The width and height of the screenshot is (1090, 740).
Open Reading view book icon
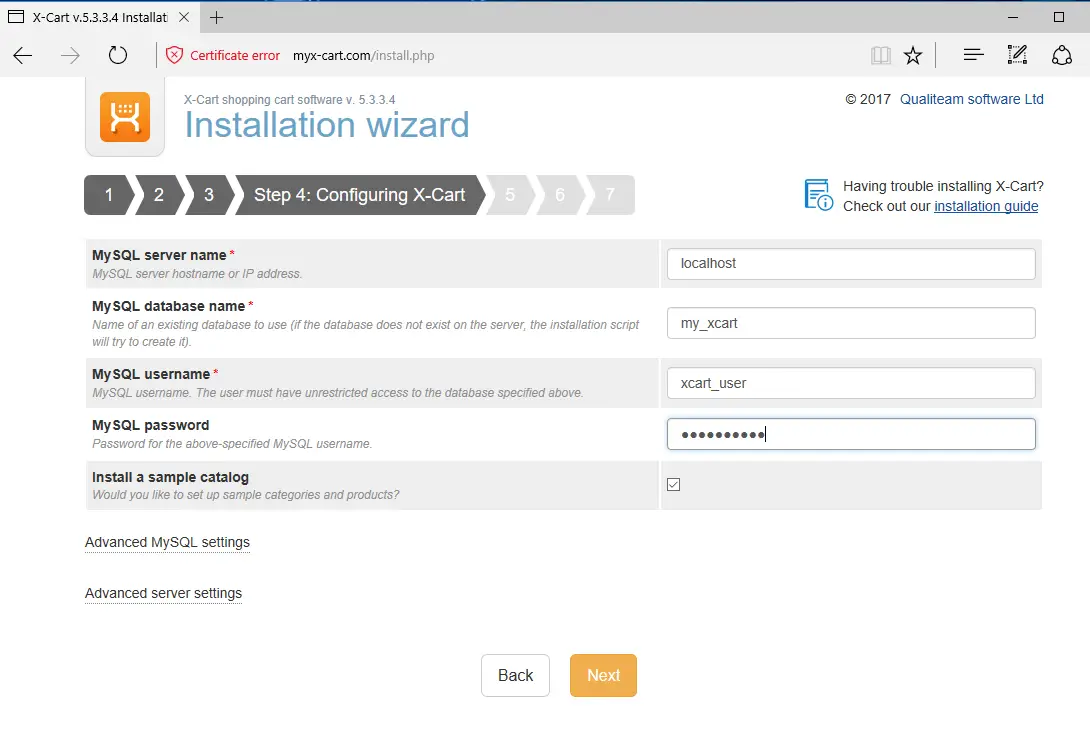click(881, 55)
